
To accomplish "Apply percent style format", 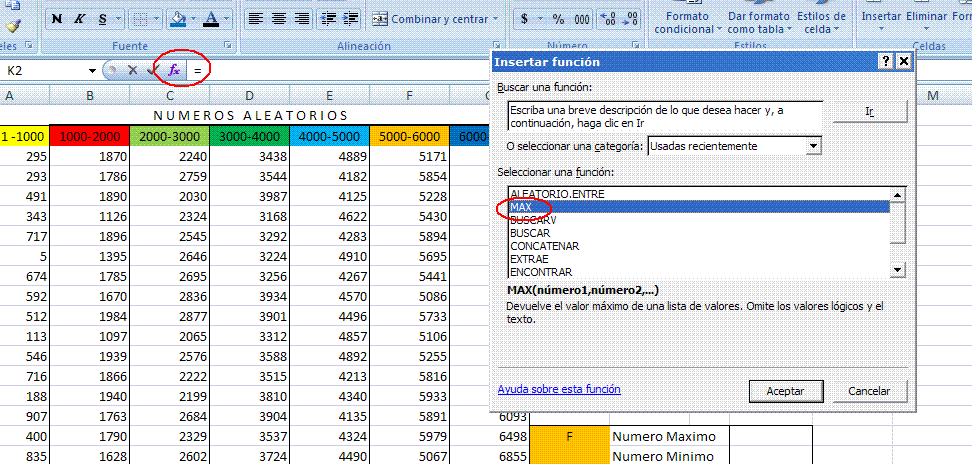I will [x=558, y=19].
